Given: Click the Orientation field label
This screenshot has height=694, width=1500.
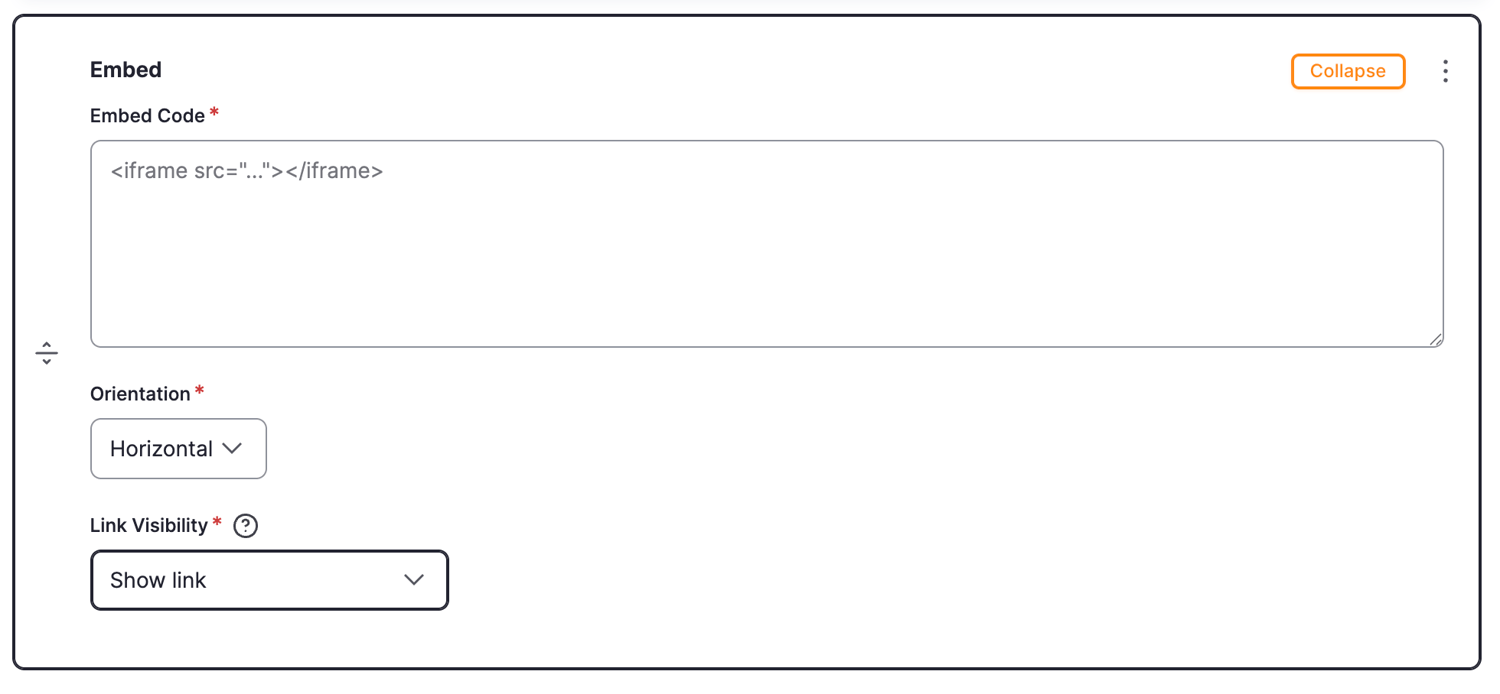Looking at the screenshot, I should click(x=140, y=394).
